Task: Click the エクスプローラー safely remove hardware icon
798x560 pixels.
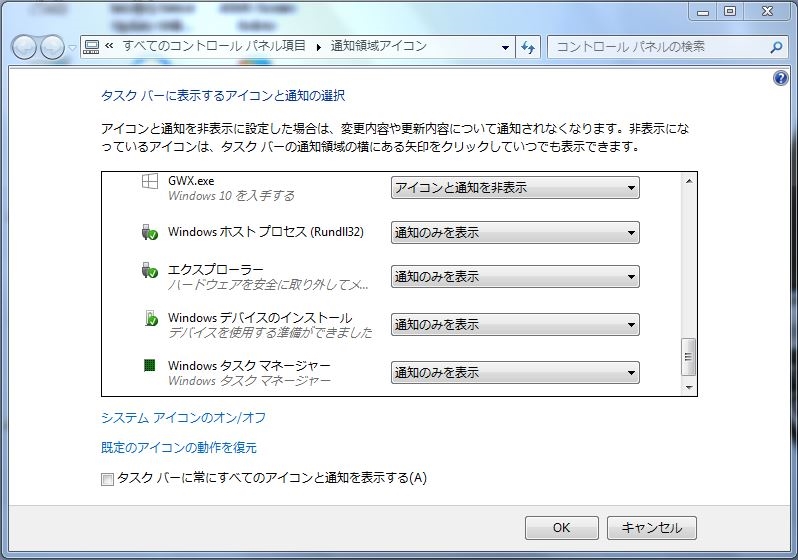Action: coord(149,270)
